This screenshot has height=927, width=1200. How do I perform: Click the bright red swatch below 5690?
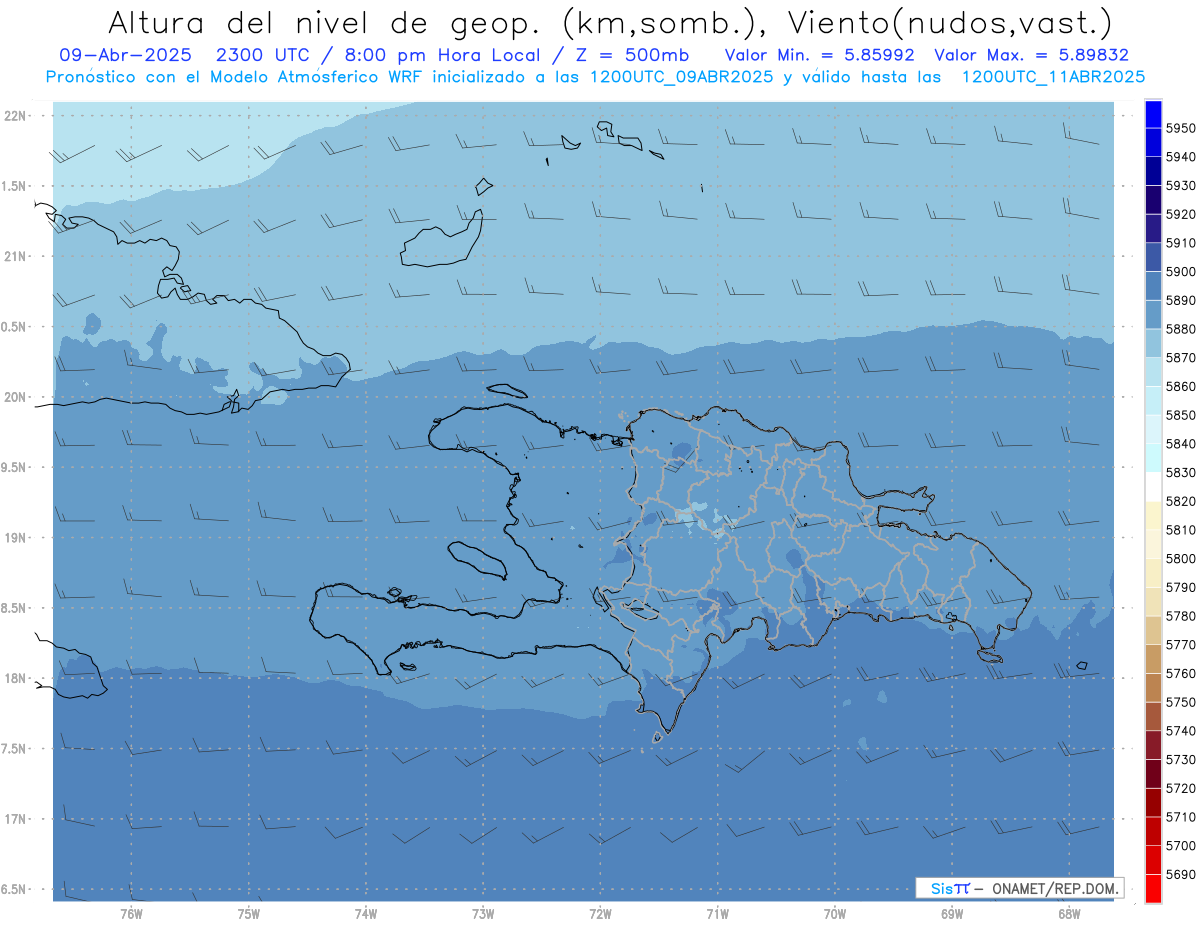1153,889
